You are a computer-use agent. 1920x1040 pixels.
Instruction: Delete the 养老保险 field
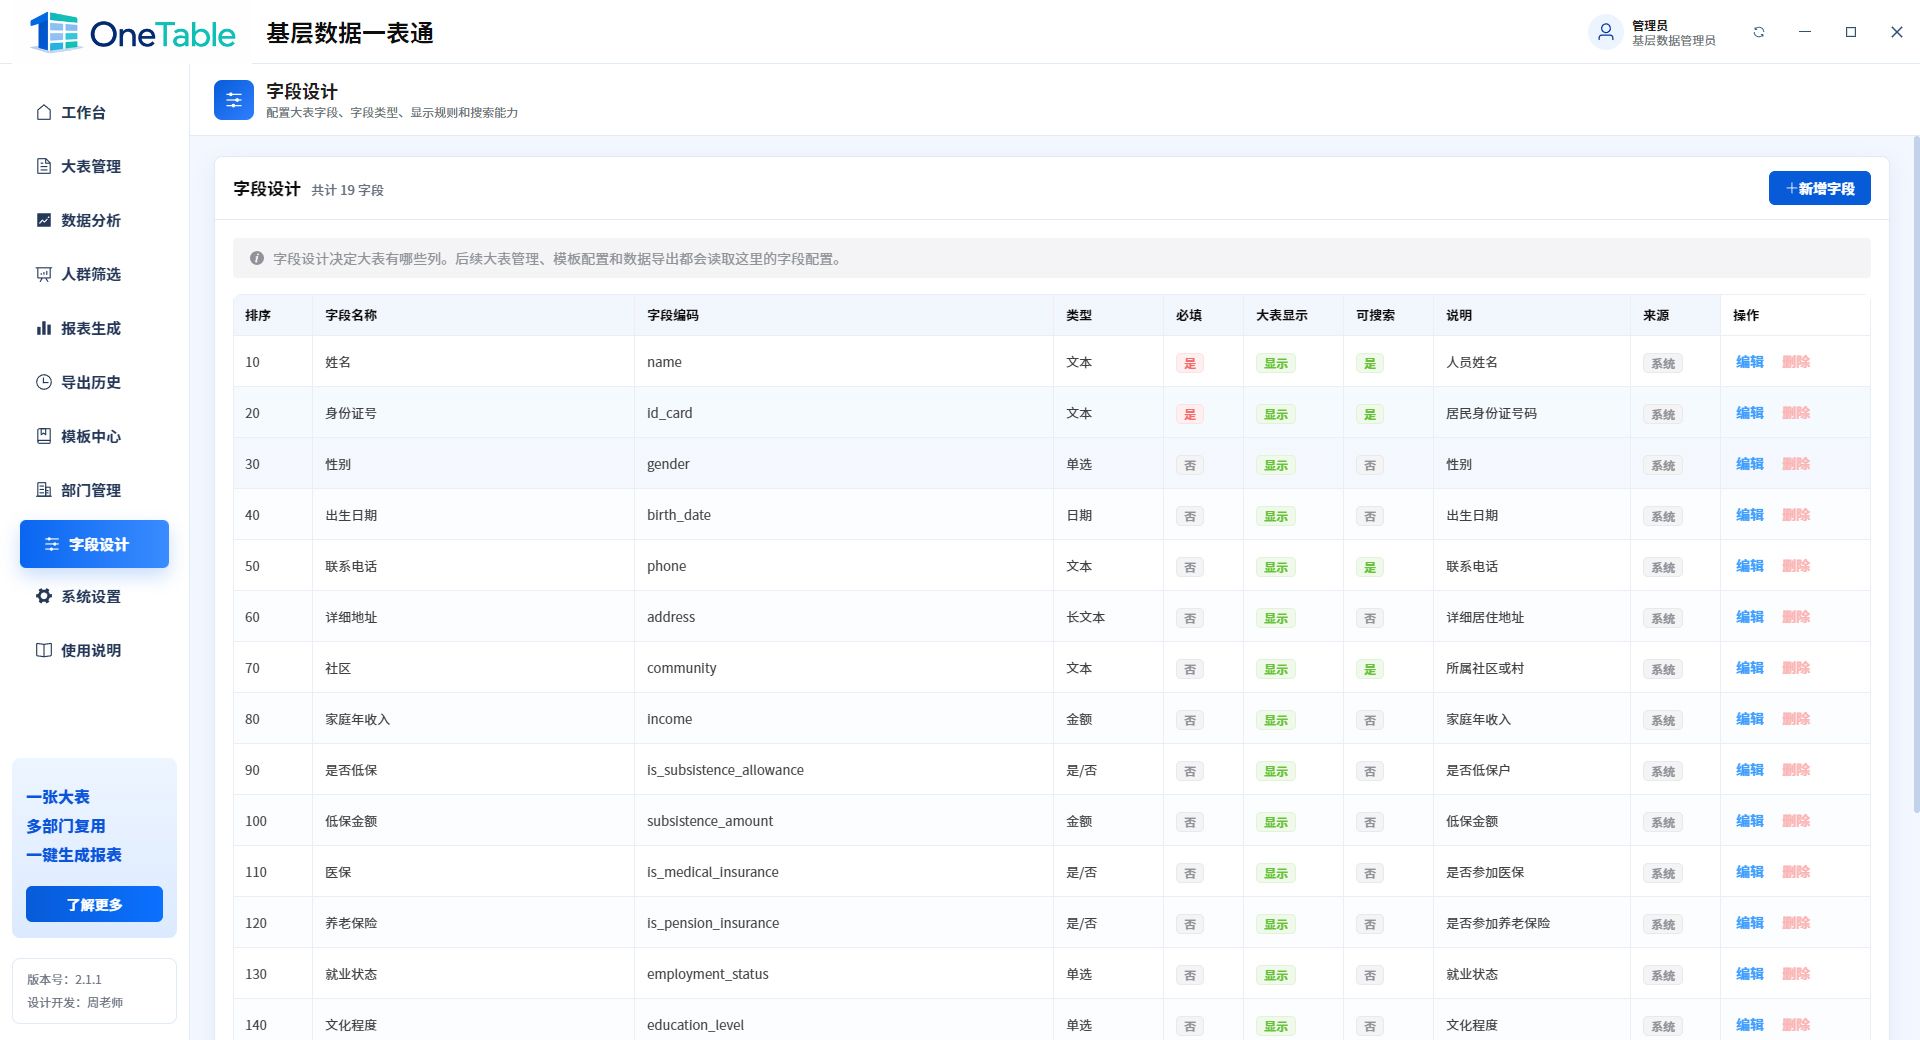coord(1796,923)
